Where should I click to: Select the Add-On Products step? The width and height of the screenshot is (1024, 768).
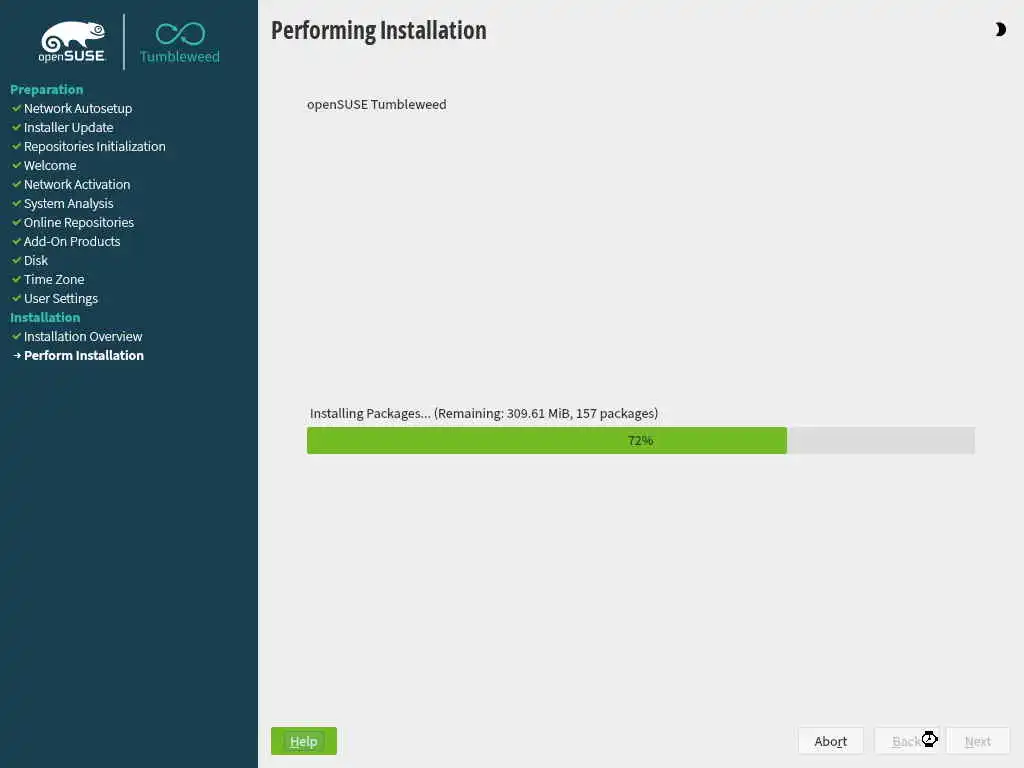point(72,242)
